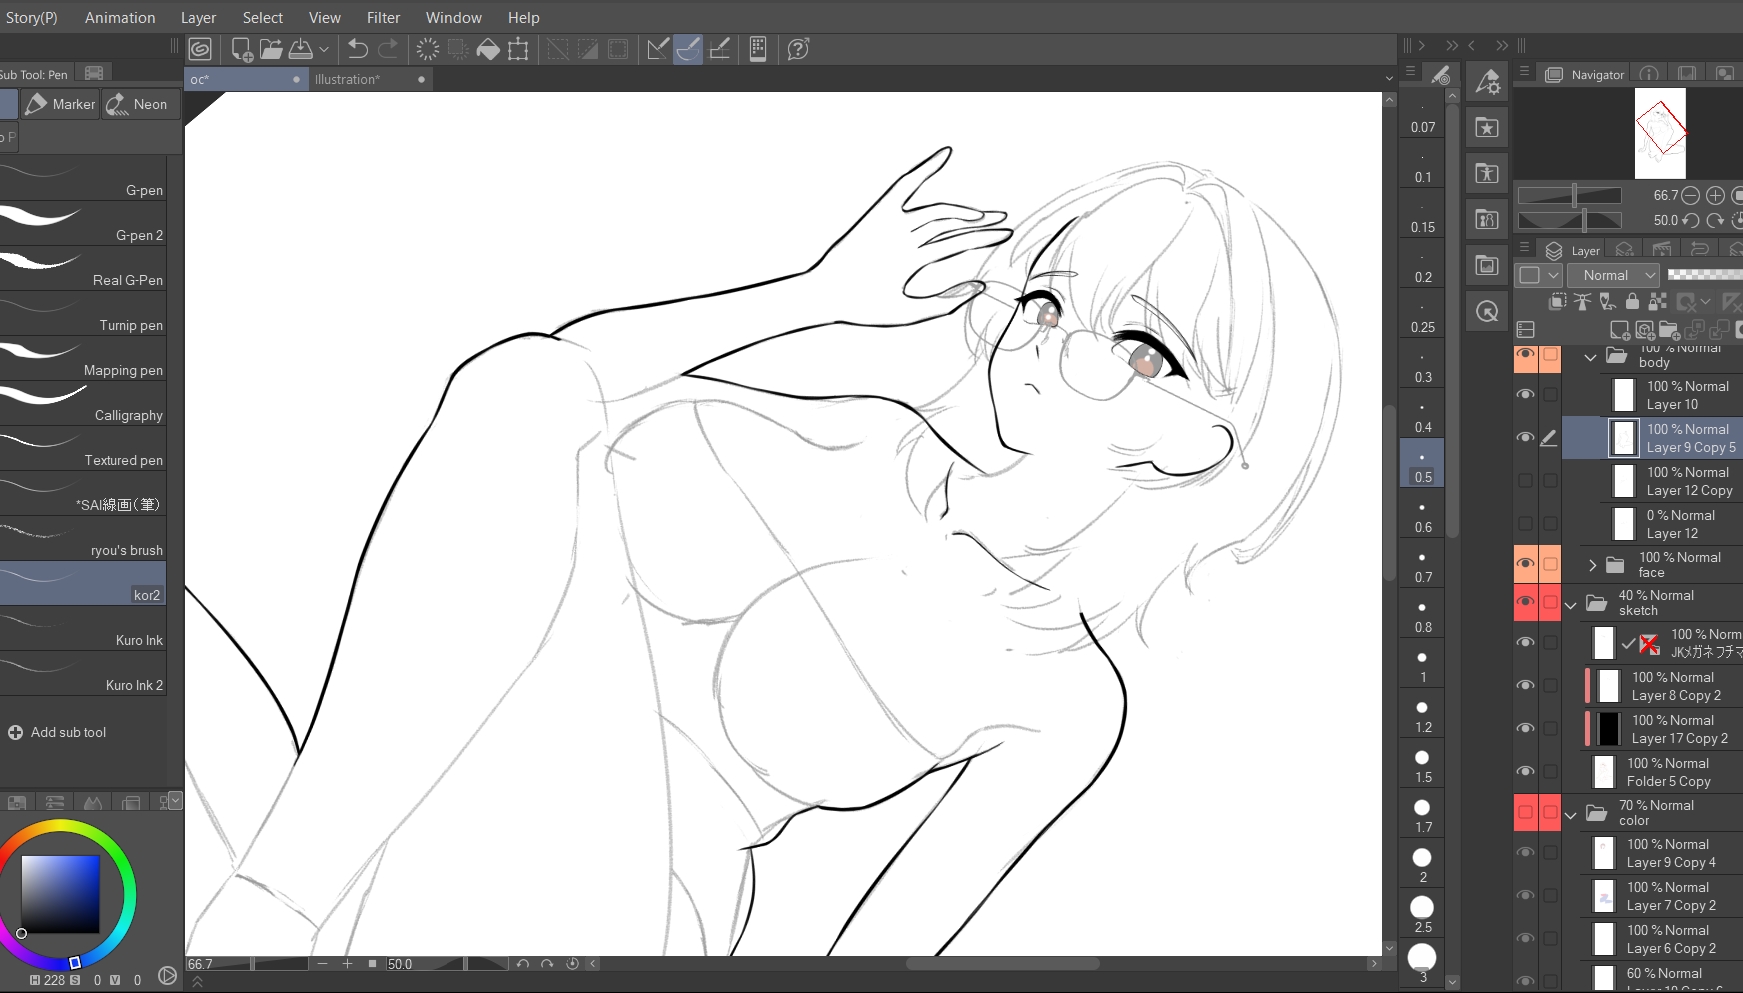Click the Lock Layer padlock icon
This screenshot has width=1743, height=993.
point(1632,301)
